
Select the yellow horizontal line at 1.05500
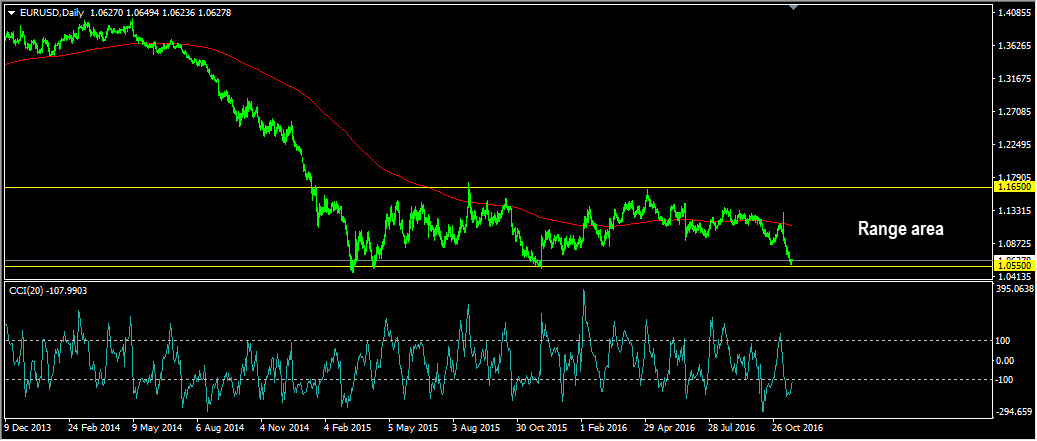[497, 266]
